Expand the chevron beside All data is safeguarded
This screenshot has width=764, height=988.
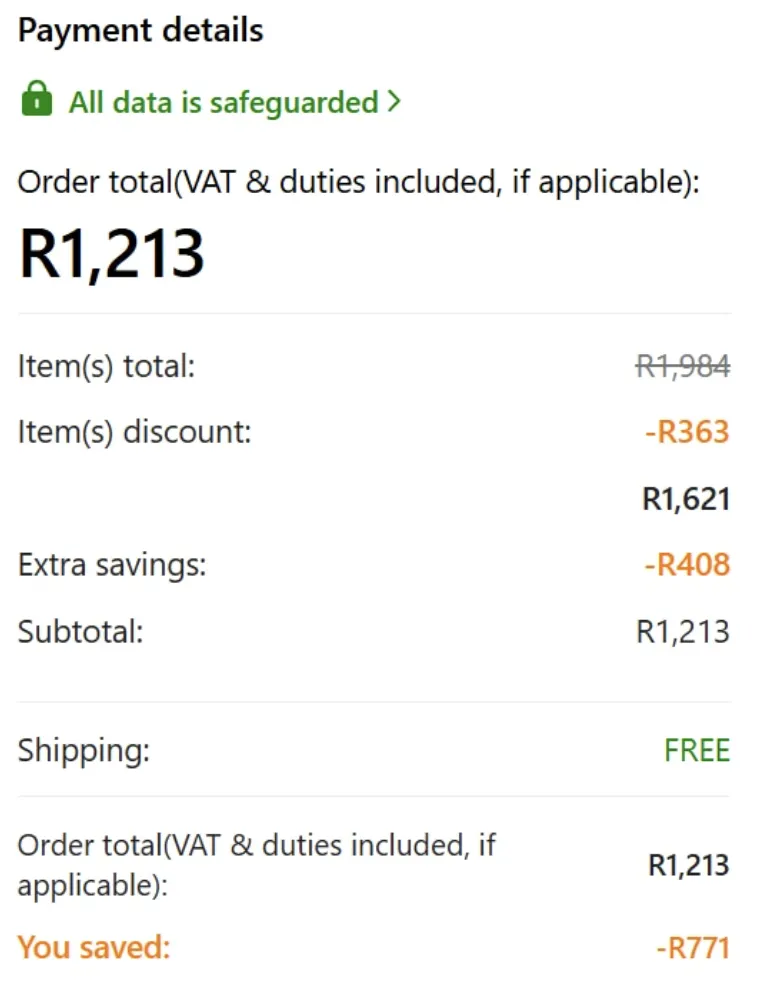(x=393, y=101)
